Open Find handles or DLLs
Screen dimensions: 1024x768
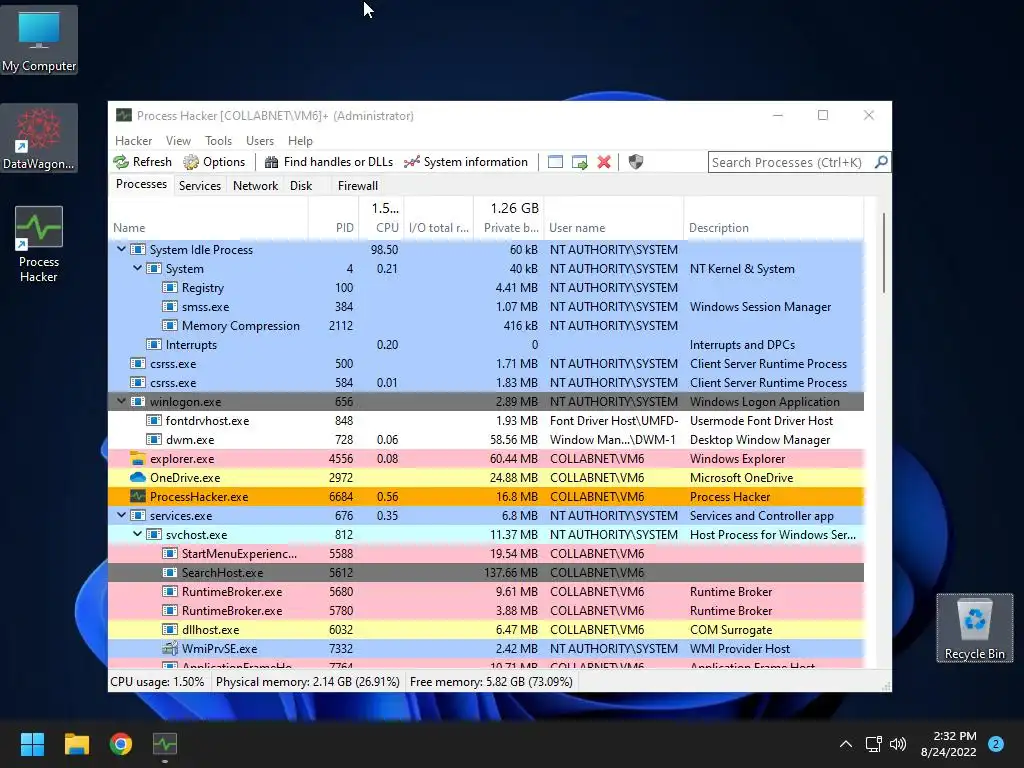[x=329, y=162]
